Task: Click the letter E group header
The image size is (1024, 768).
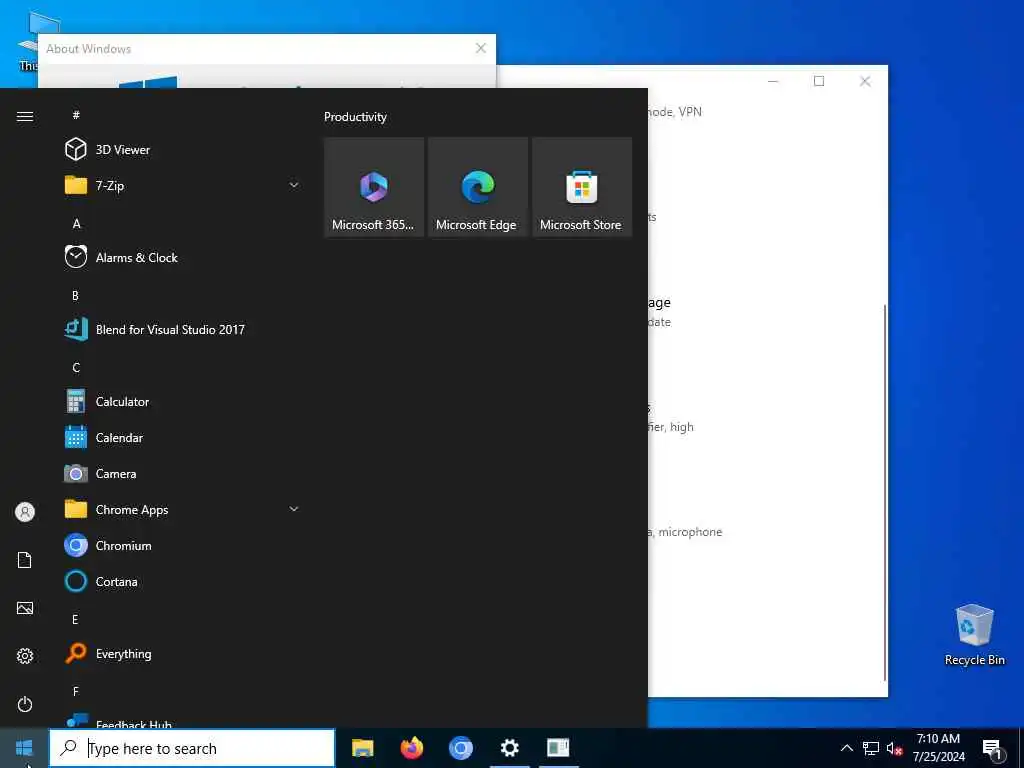Action: [76, 619]
